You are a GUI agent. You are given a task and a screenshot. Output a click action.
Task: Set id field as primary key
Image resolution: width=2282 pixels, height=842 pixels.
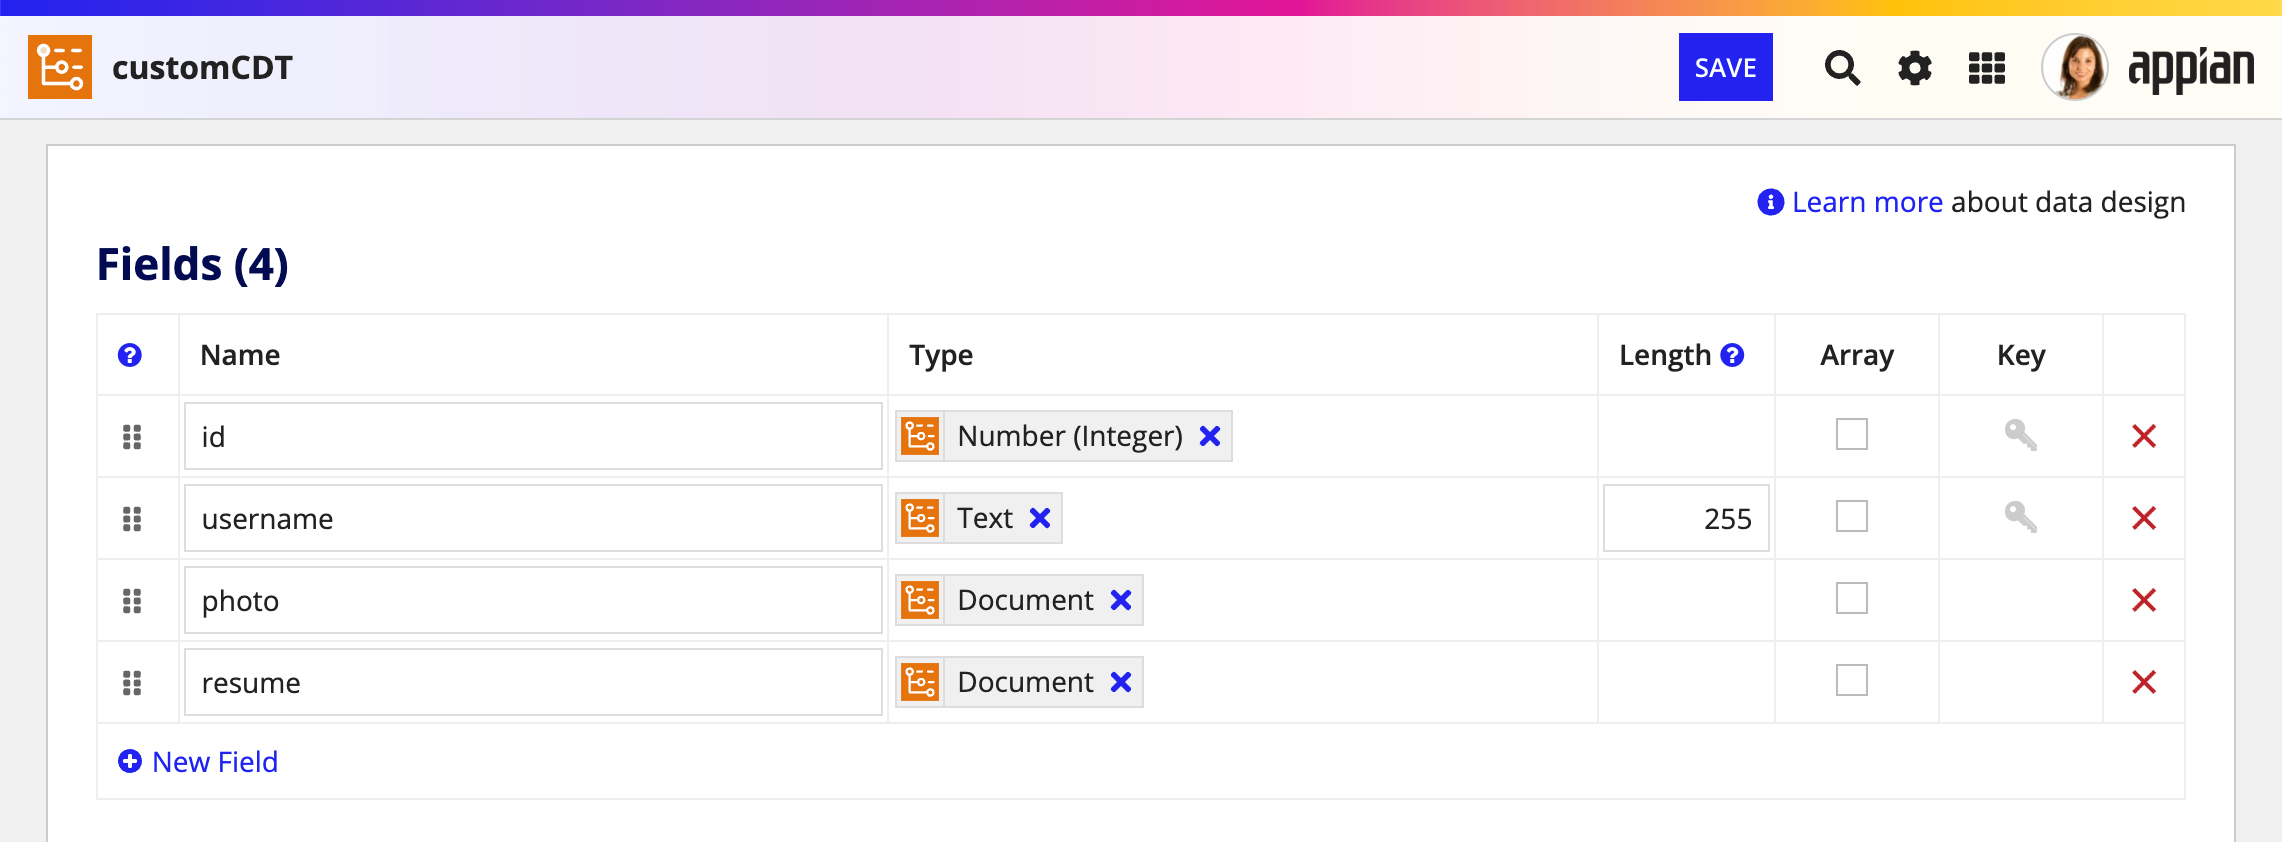pyautogui.click(x=2021, y=435)
